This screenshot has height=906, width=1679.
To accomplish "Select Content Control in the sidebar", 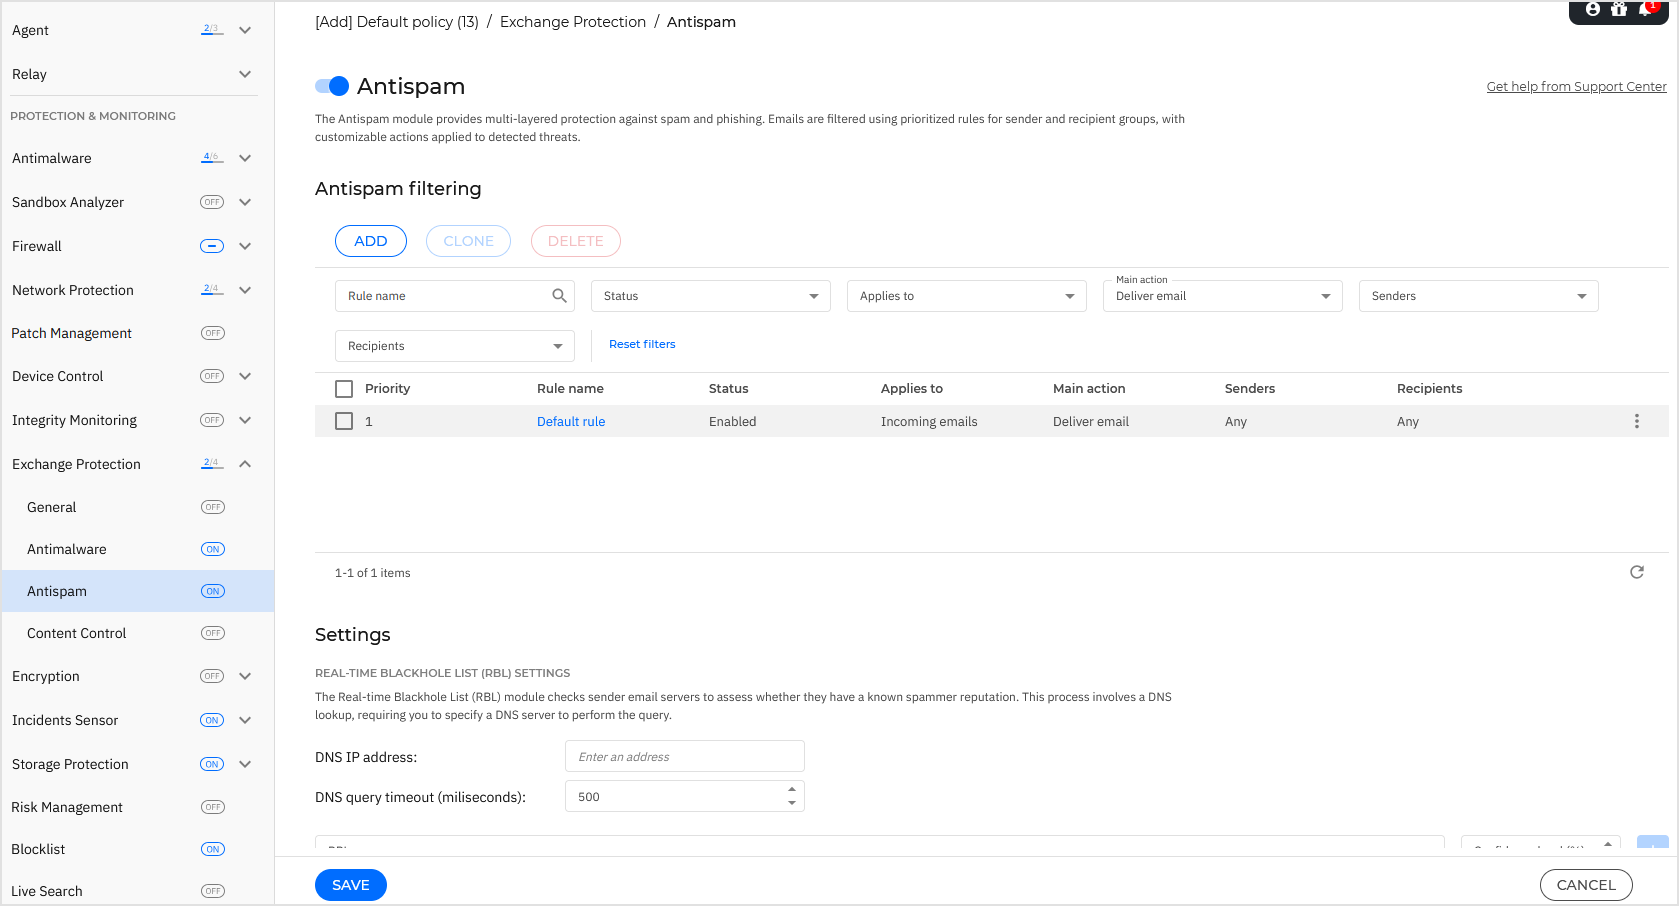I will (77, 633).
